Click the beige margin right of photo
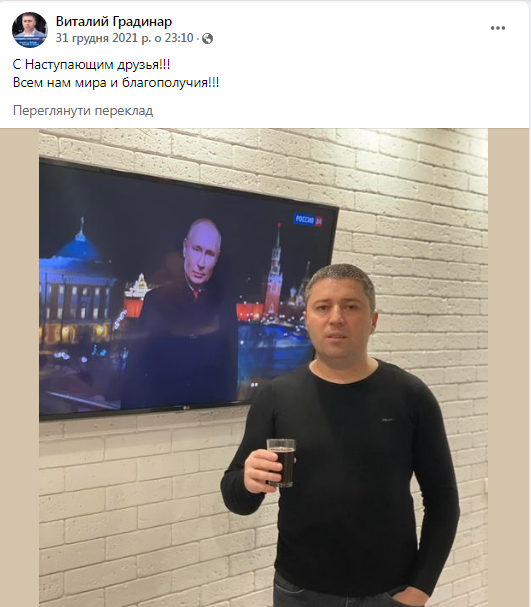 [x=509, y=368]
